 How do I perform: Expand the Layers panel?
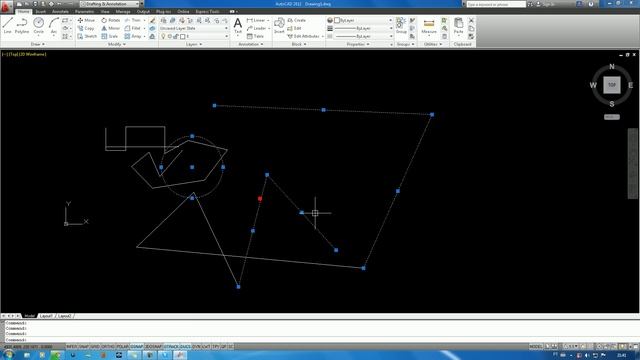(x=194, y=44)
